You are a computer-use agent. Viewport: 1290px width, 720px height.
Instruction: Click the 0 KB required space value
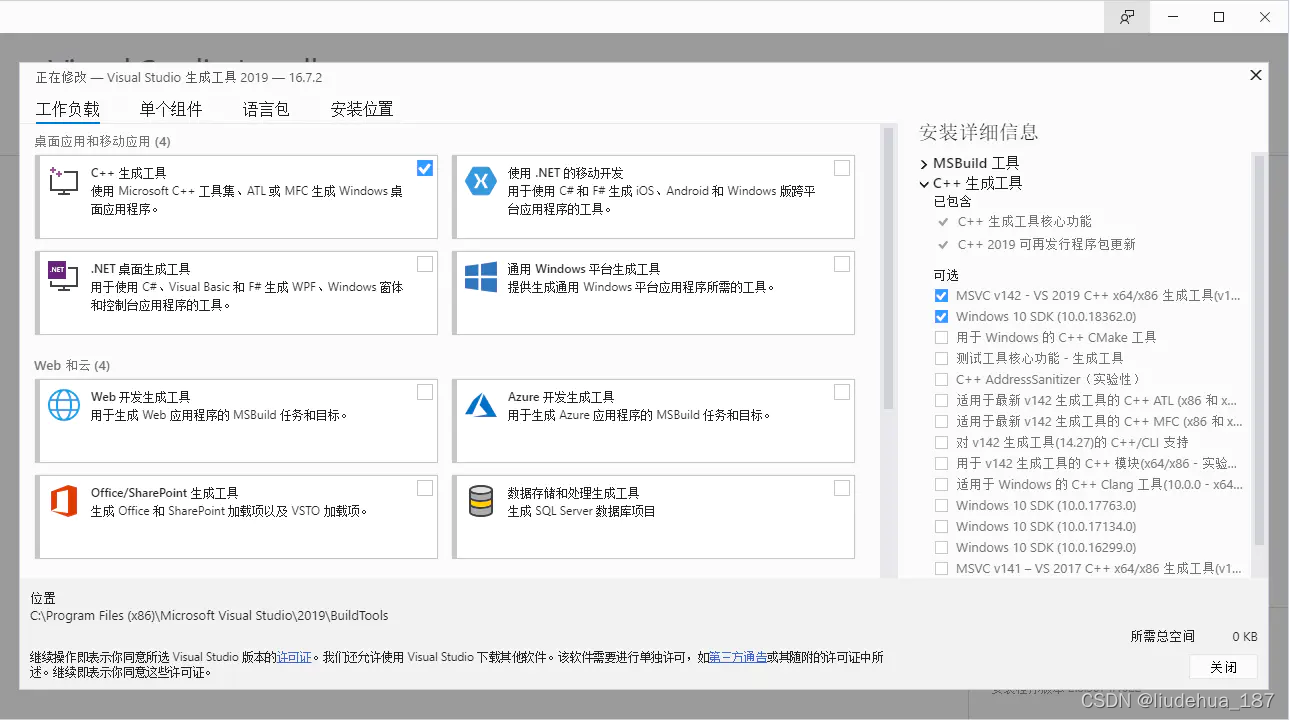point(1244,636)
